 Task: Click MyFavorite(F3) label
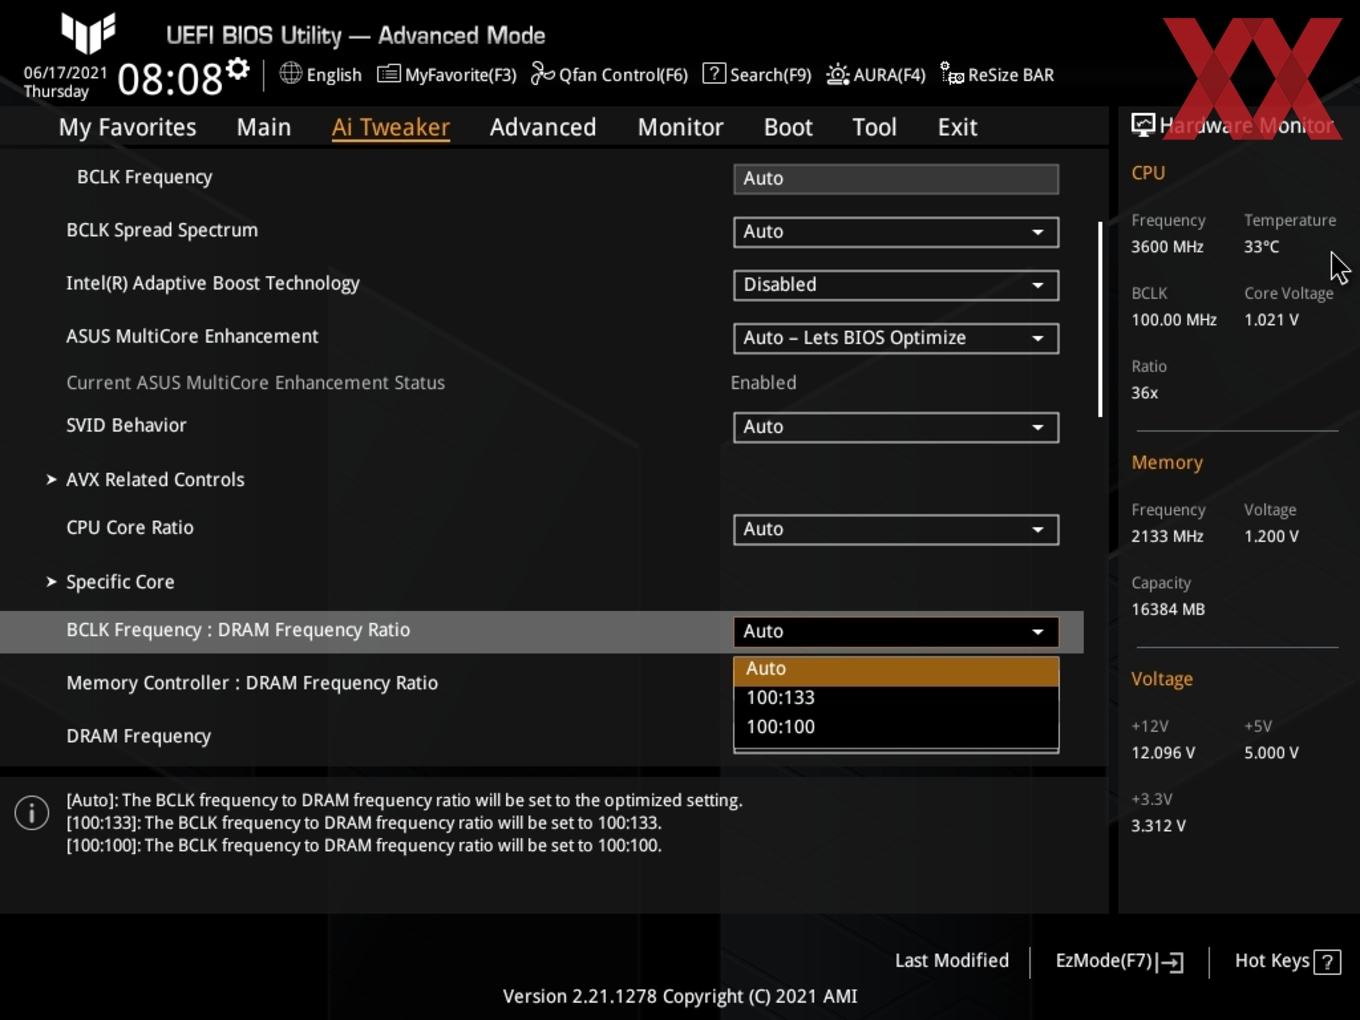pyautogui.click(x=460, y=75)
